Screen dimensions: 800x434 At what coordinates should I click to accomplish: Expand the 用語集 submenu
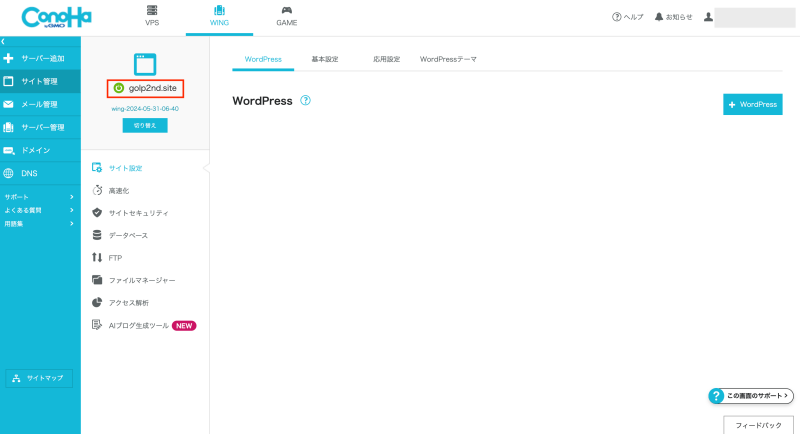click(71, 223)
